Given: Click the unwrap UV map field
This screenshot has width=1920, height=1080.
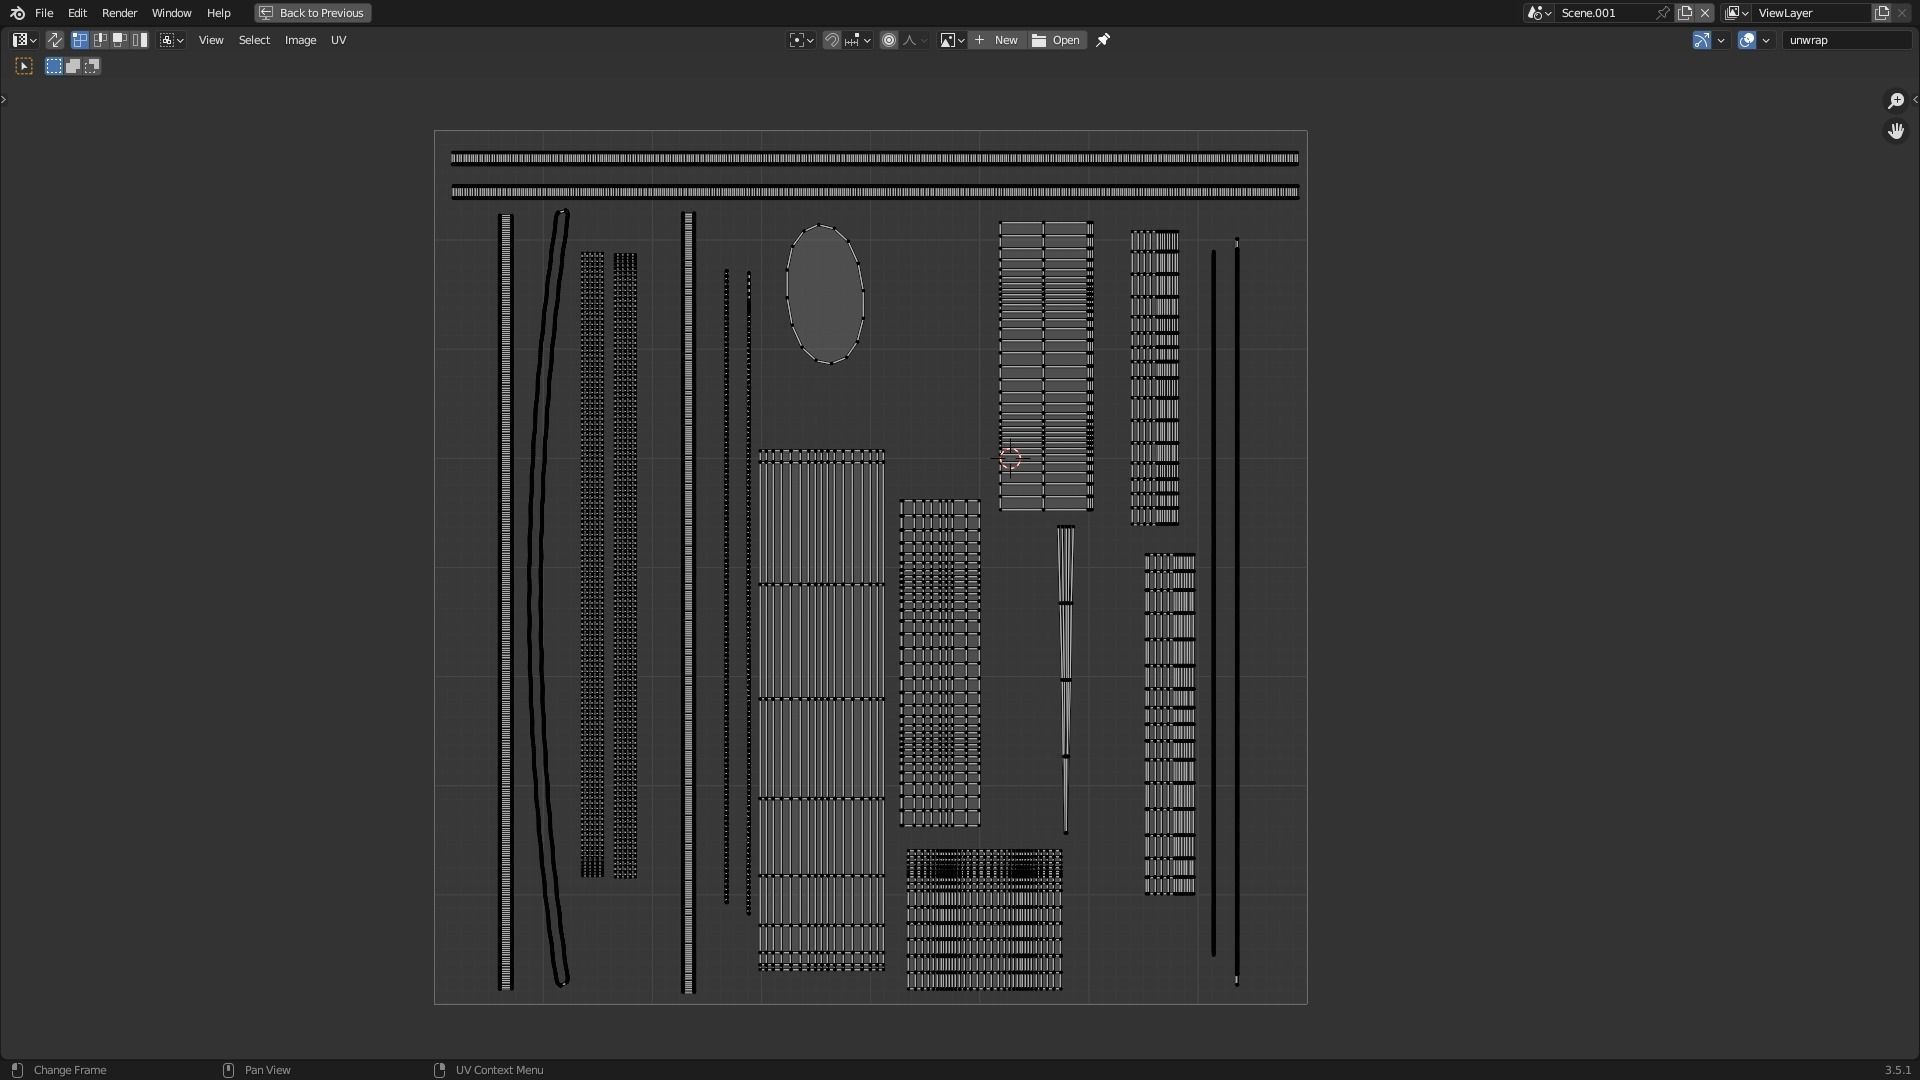Looking at the screenshot, I should point(1845,40).
